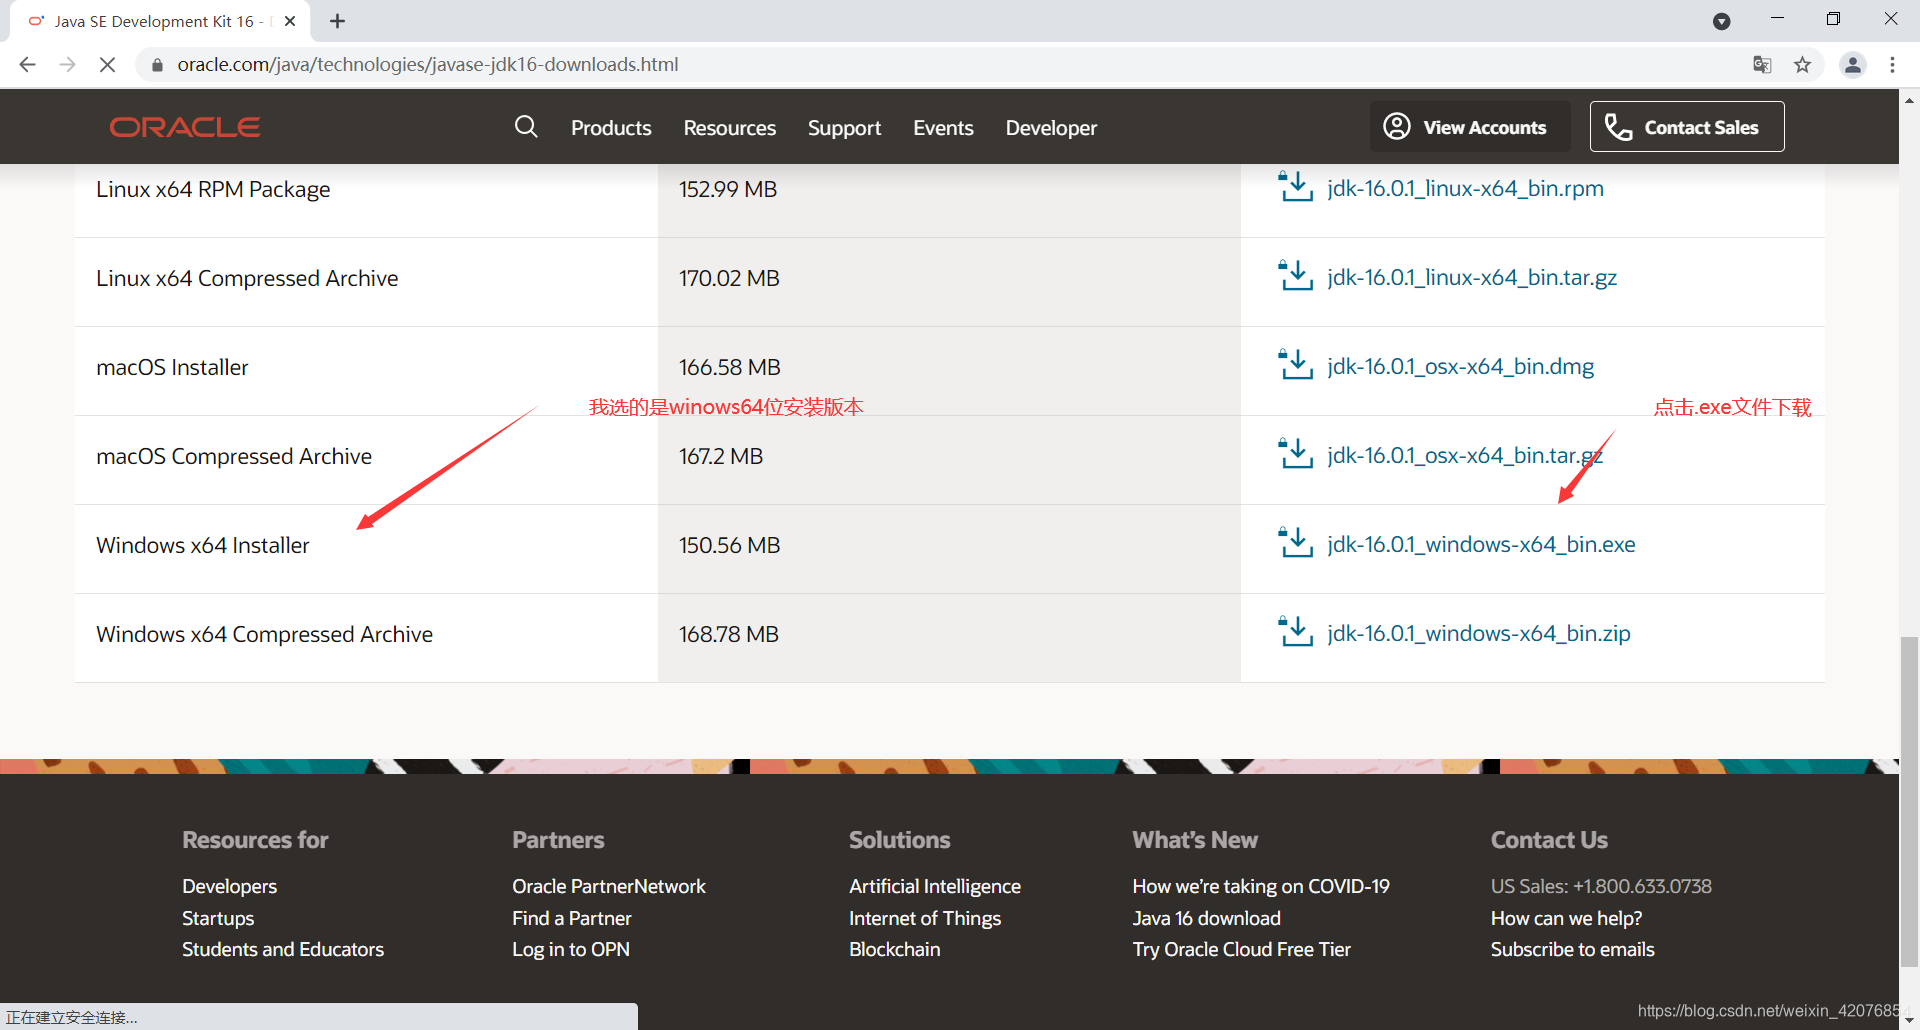Download jdk-16.0.1_osx-x64_bin.tar.gz link

[1465, 455]
